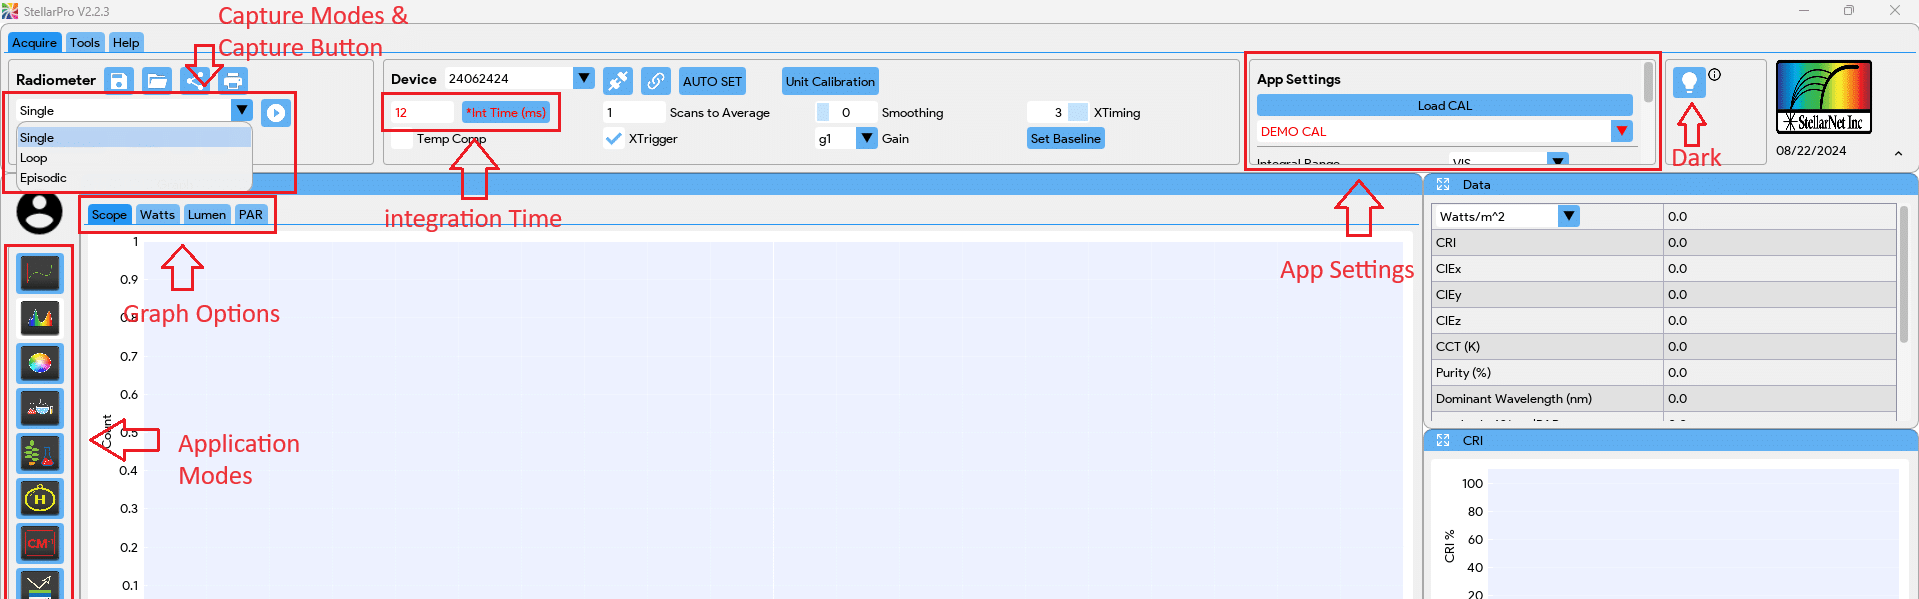
Task: Click the Smoothing value field
Action: pyautogui.click(x=855, y=112)
